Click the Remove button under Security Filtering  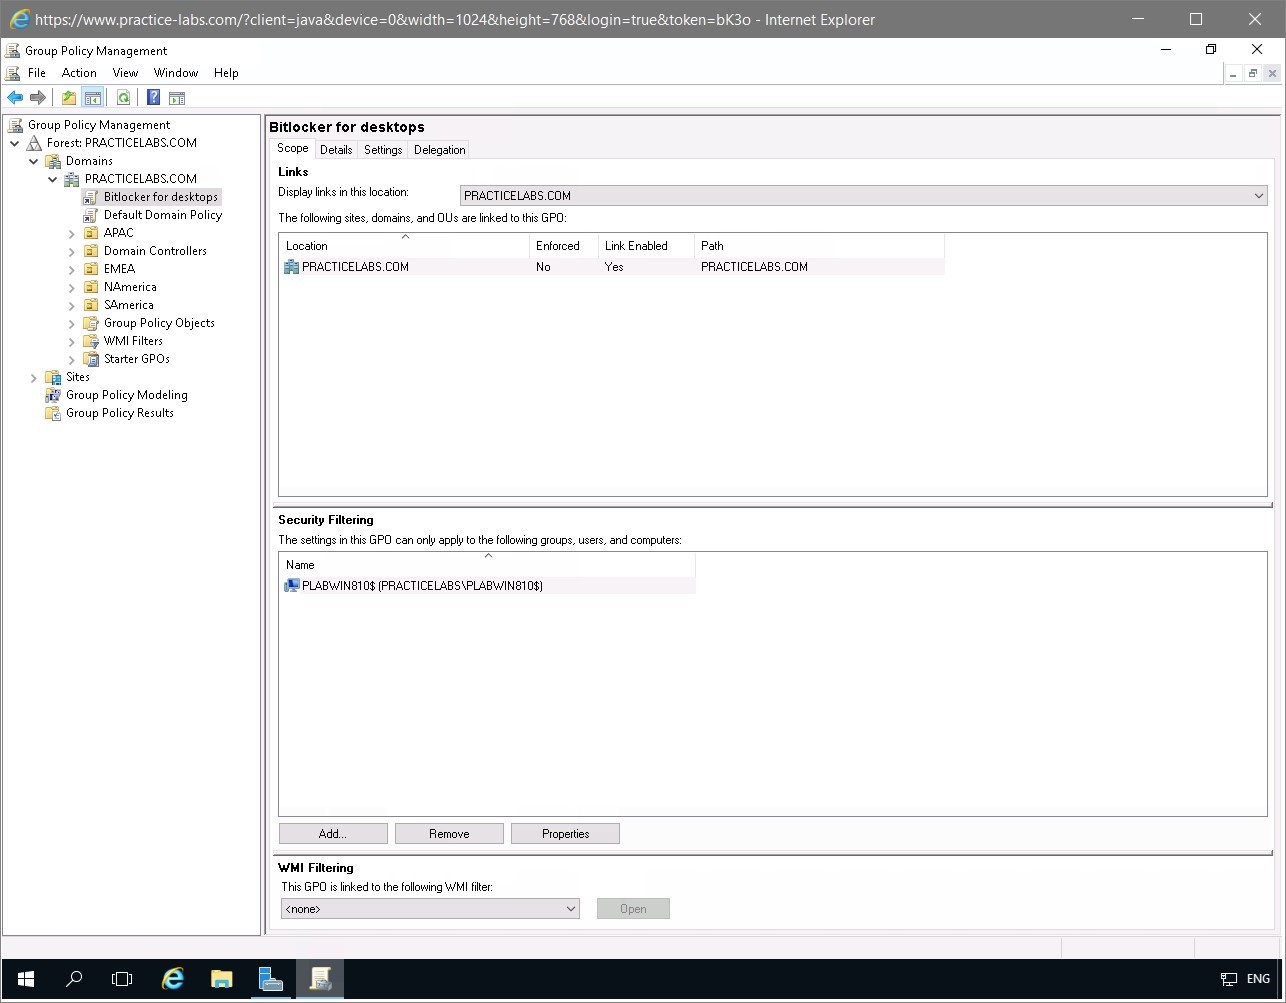pyautogui.click(x=448, y=833)
